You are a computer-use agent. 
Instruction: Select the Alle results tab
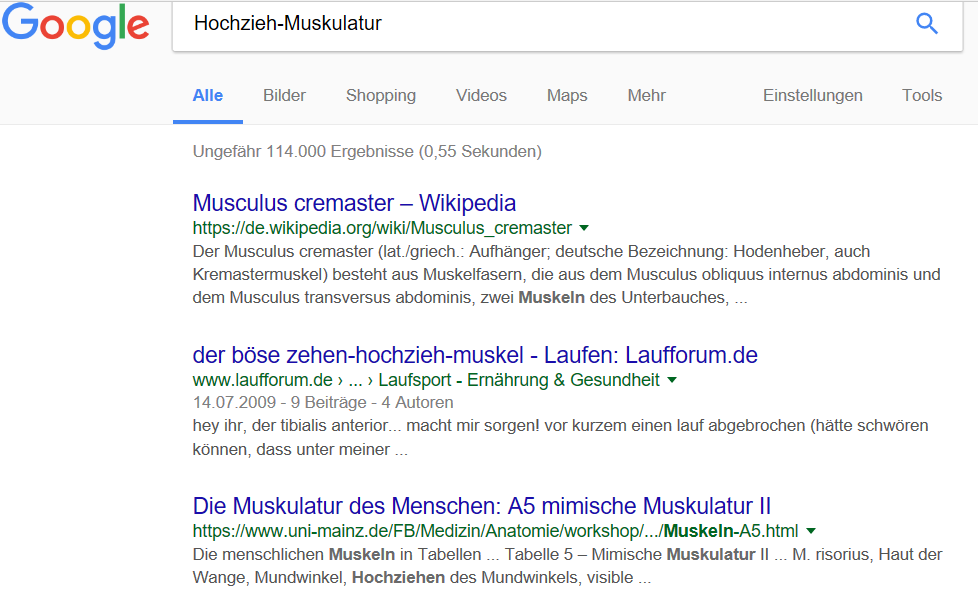point(208,95)
